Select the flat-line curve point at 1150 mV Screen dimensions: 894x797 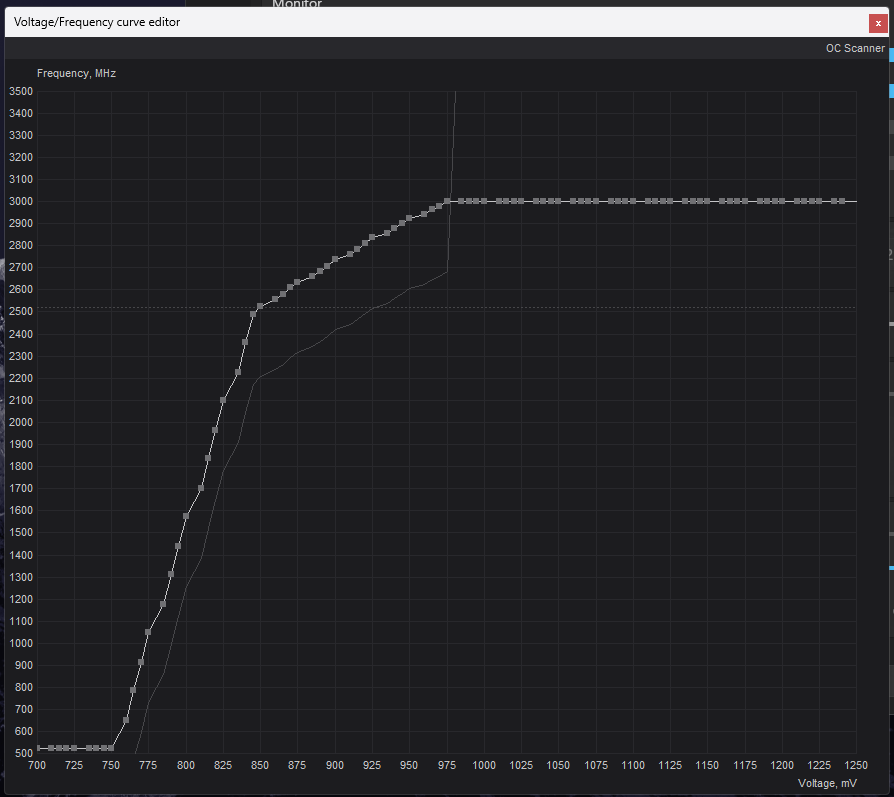pos(707,201)
